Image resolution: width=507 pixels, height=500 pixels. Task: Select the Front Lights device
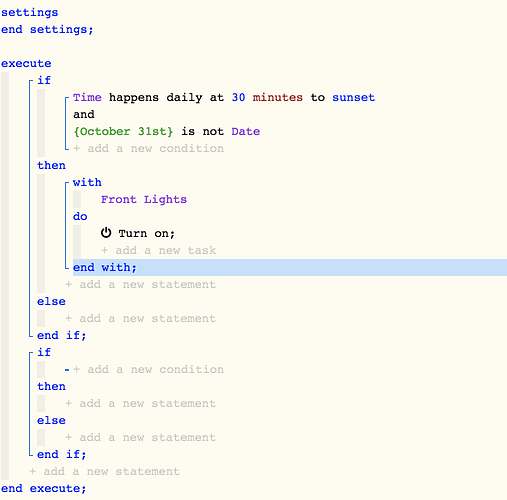(144, 199)
